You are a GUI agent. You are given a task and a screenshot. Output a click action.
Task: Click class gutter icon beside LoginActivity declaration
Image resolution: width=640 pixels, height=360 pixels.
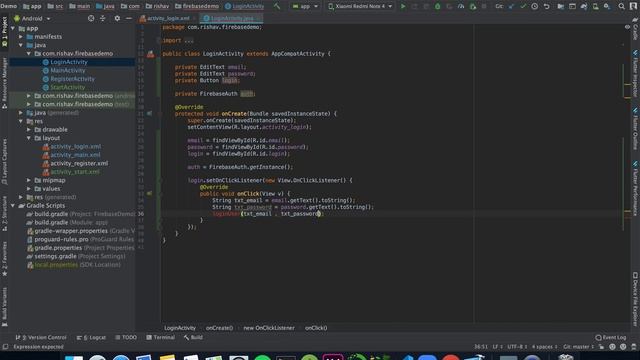[151, 53]
